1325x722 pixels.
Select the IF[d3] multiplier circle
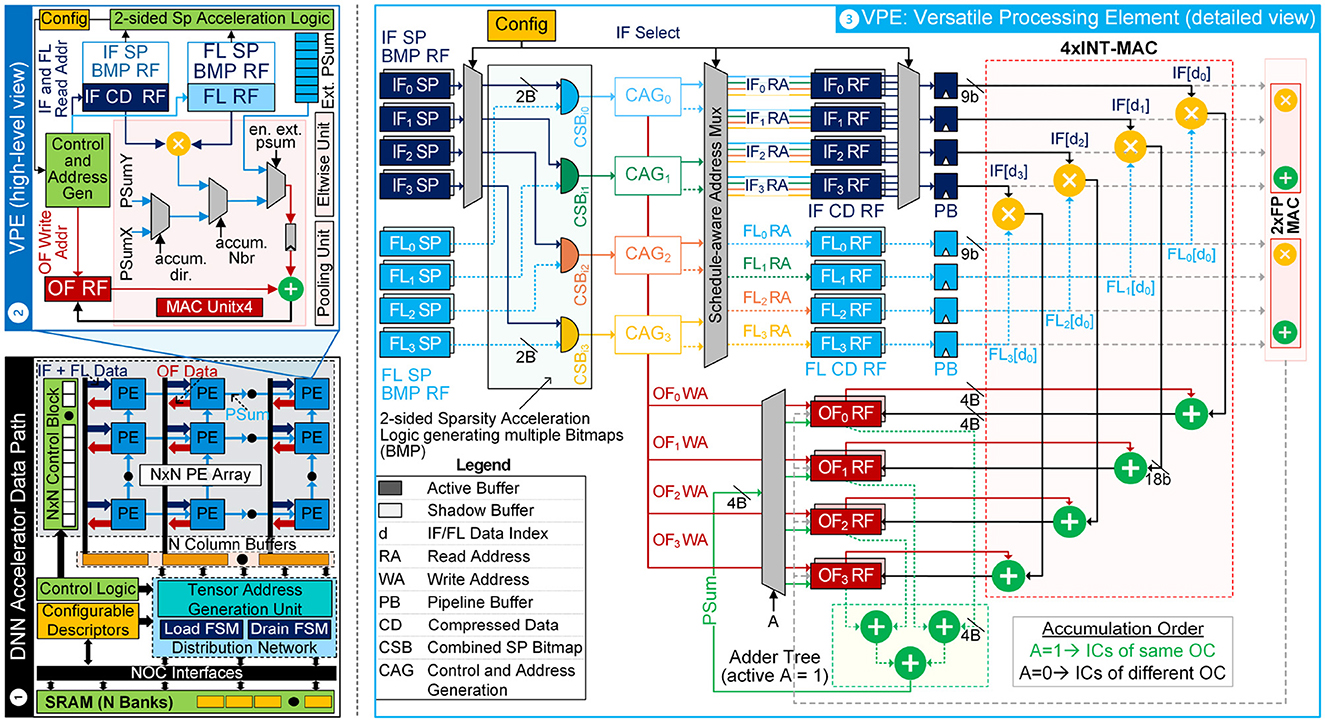(x=1009, y=213)
